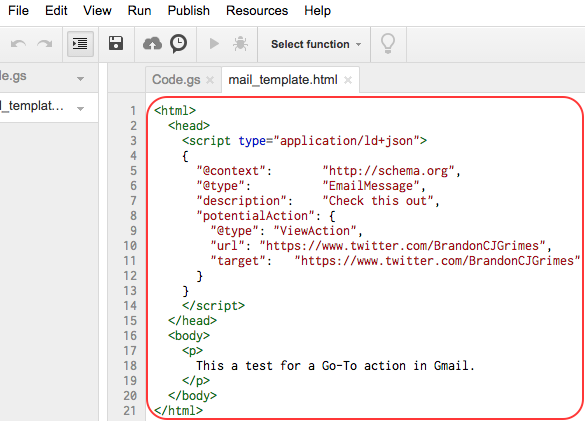Open the File menu

click(18, 10)
